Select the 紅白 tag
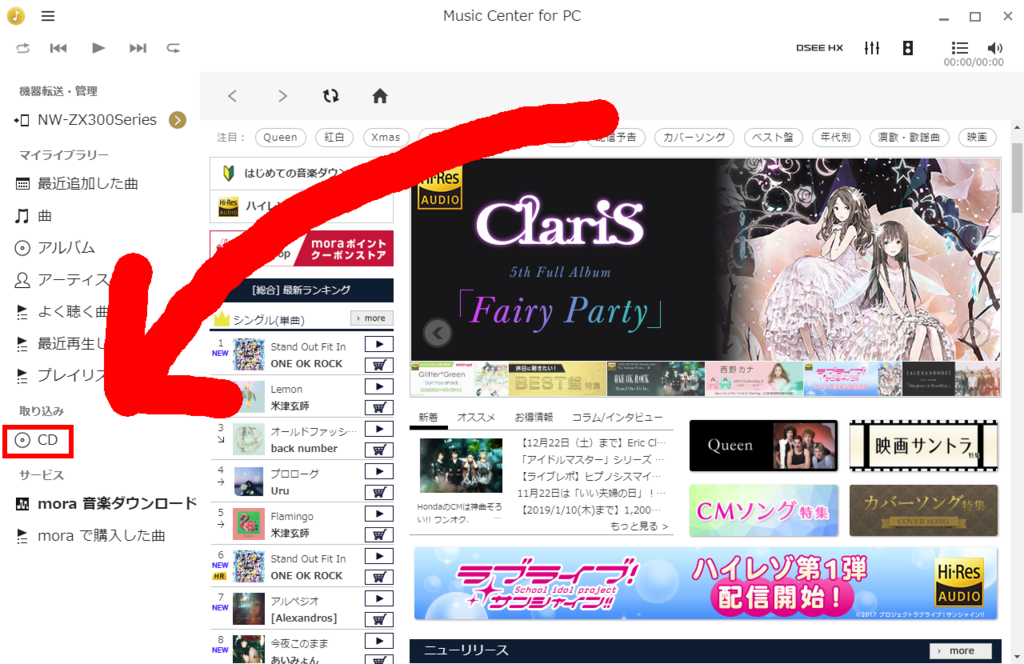 pos(334,137)
